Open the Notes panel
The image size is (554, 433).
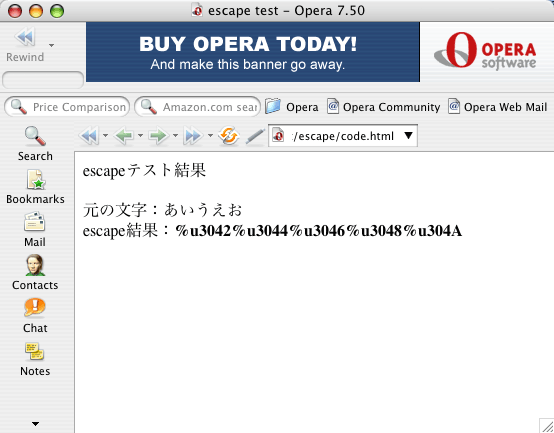tap(35, 359)
